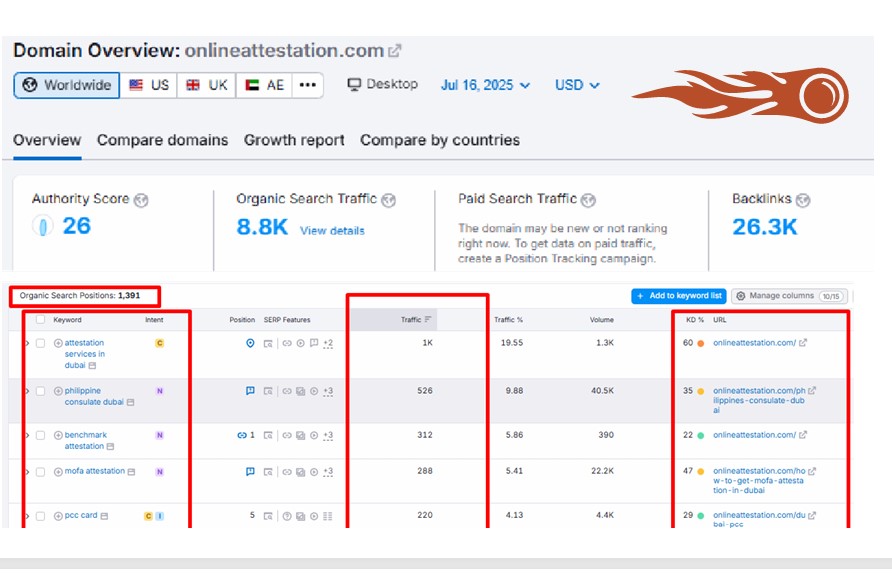Click the Traffic column sort icon
This screenshot has height=578, width=892.
[x=429, y=320]
